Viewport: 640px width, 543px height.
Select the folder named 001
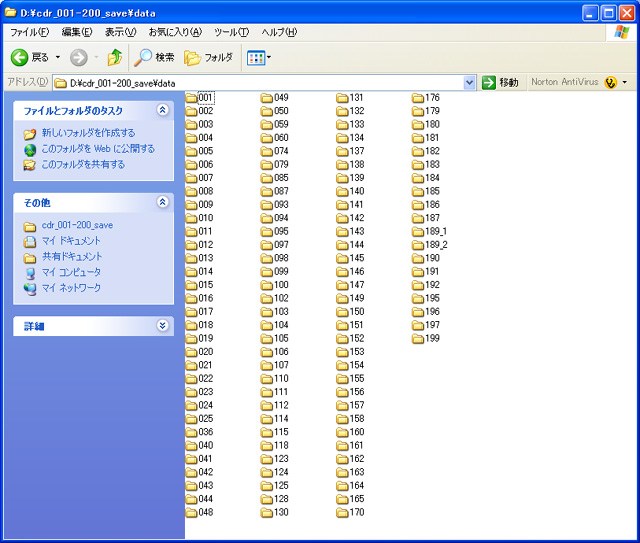coord(204,98)
